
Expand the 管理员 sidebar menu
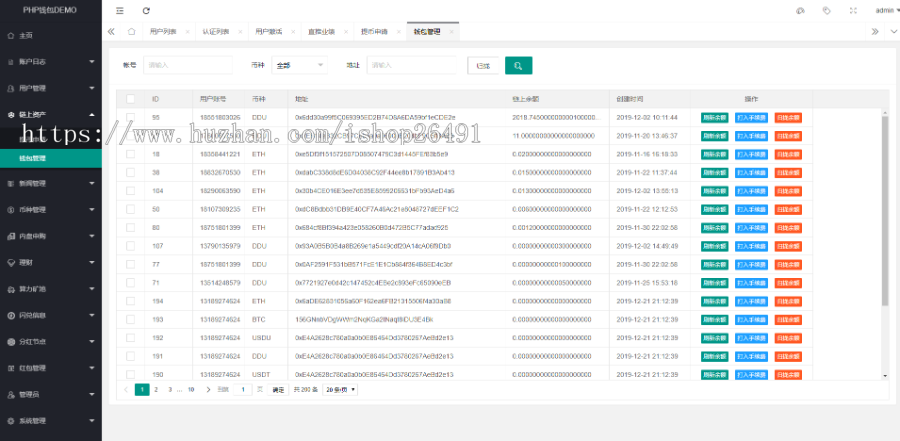51,394
